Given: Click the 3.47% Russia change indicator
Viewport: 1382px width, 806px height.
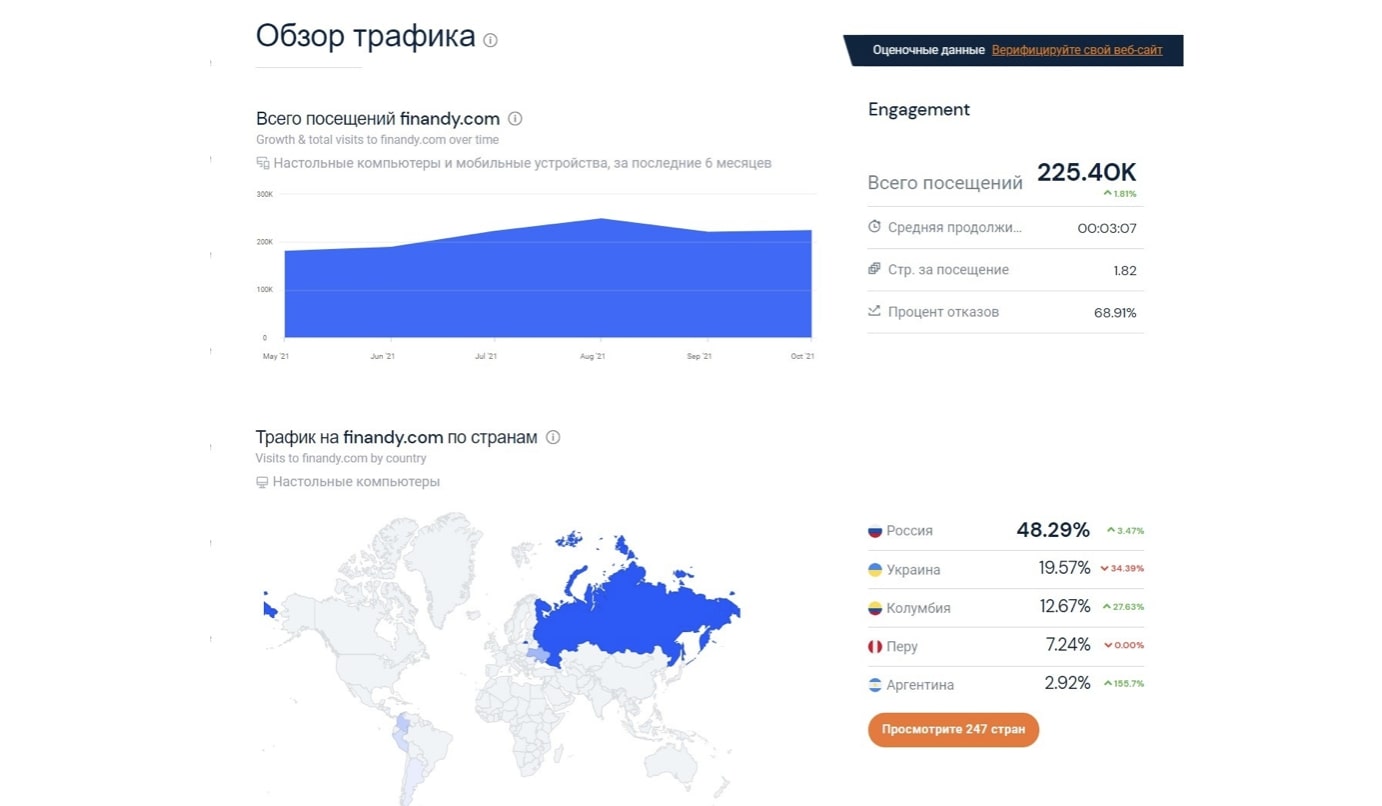Looking at the screenshot, I should (1125, 530).
